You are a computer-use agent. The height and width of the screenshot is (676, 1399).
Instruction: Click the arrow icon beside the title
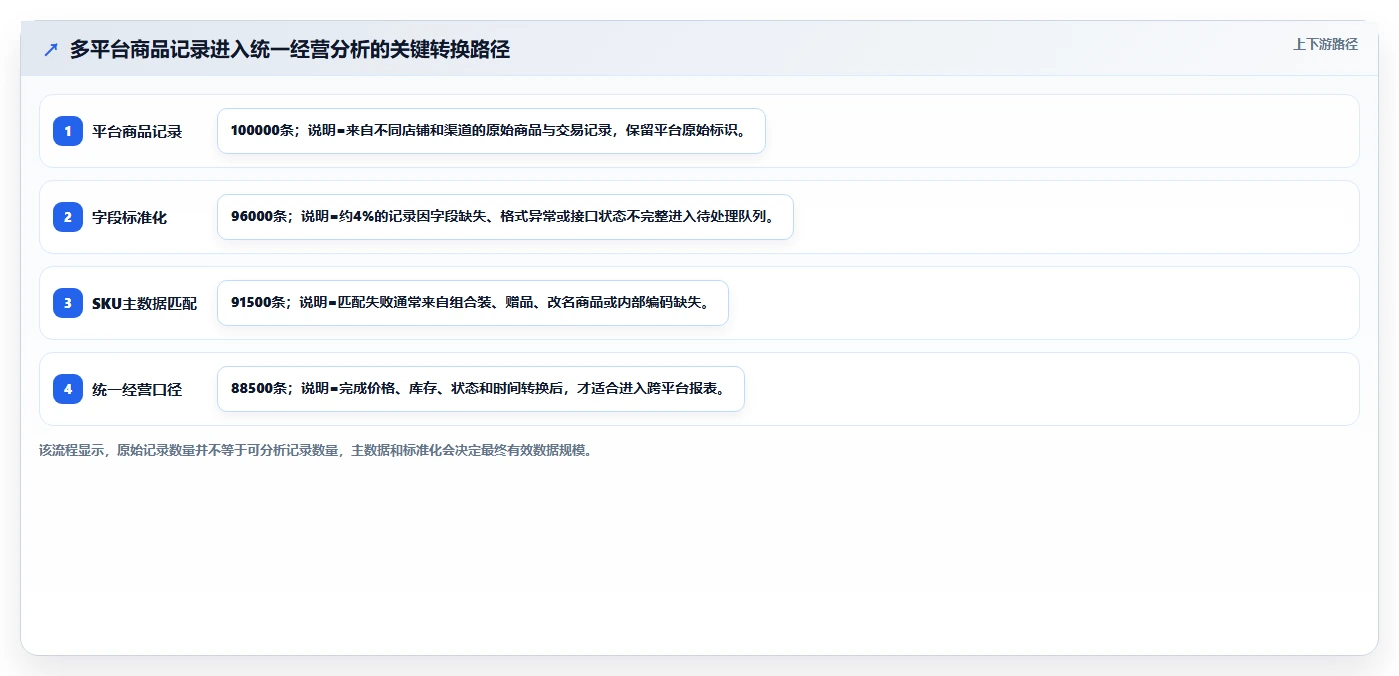coord(51,50)
